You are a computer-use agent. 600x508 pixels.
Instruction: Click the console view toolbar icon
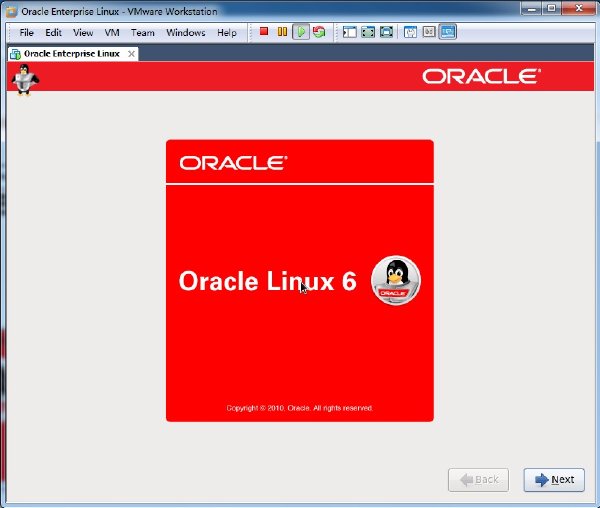[429, 32]
